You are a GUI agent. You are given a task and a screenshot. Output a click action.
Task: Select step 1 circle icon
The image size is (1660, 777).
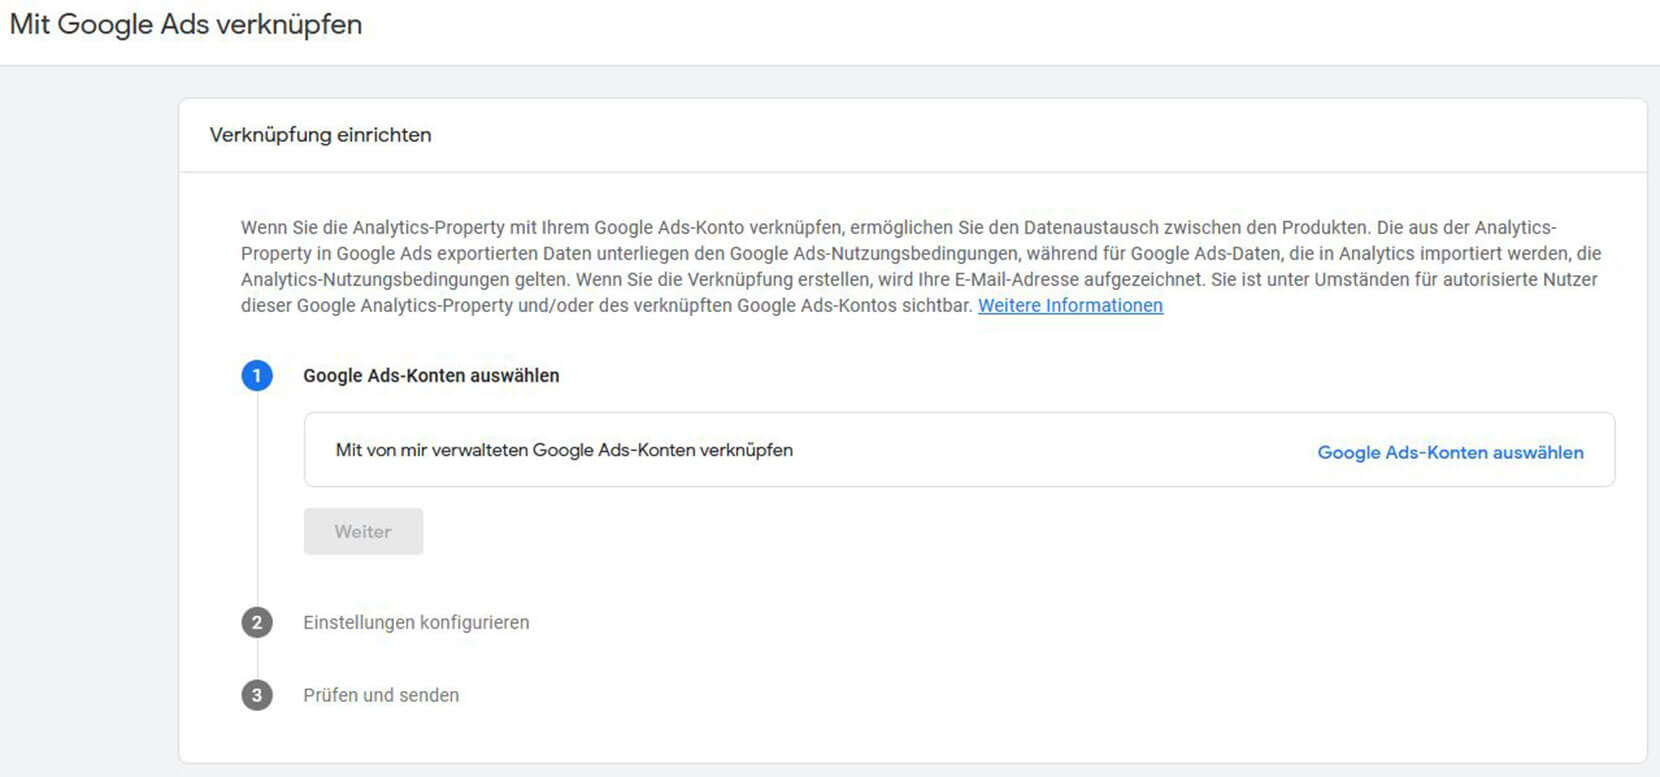257,376
